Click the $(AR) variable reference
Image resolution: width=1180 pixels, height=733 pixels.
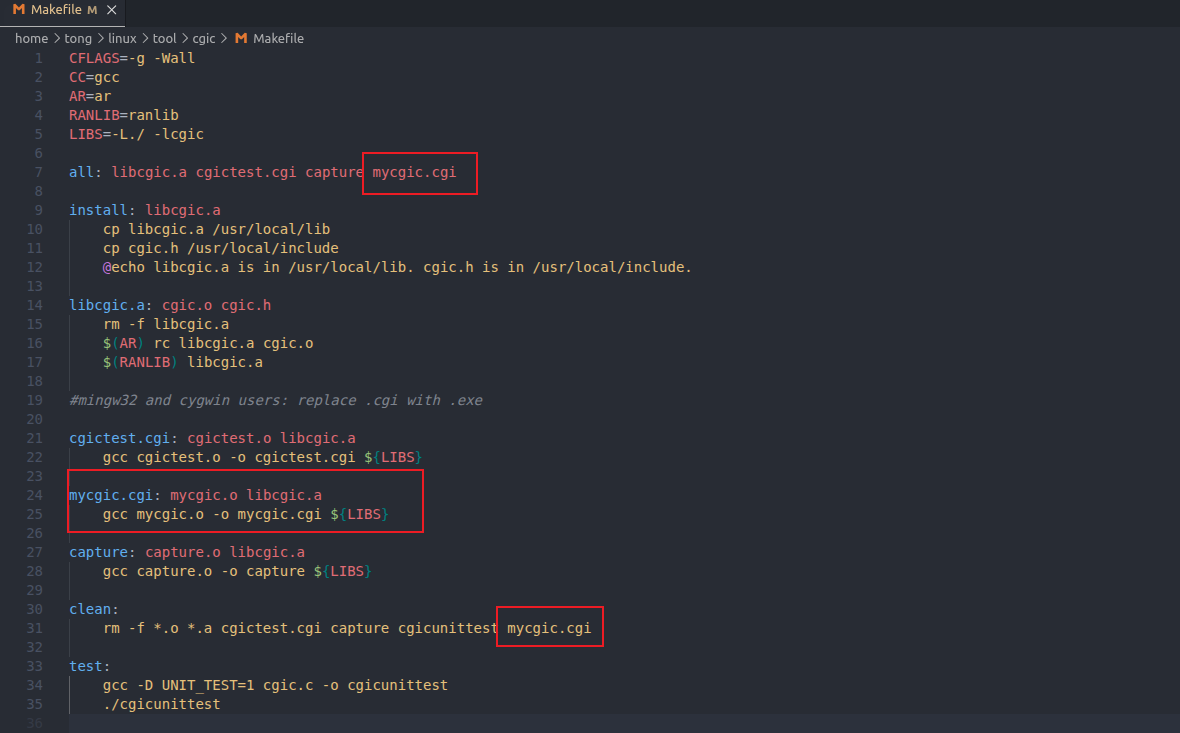click(124, 343)
